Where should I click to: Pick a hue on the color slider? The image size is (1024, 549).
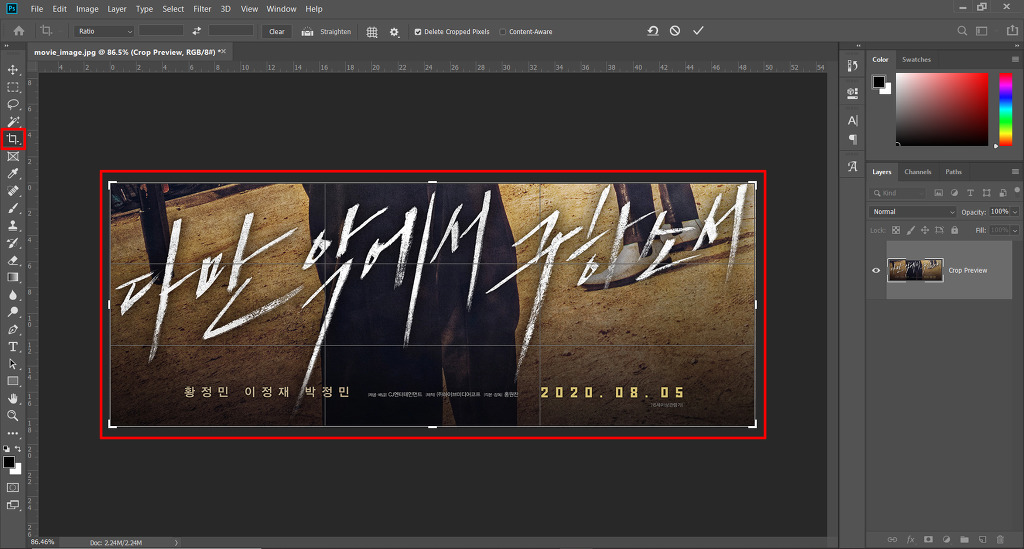[x=1006, y=109]
